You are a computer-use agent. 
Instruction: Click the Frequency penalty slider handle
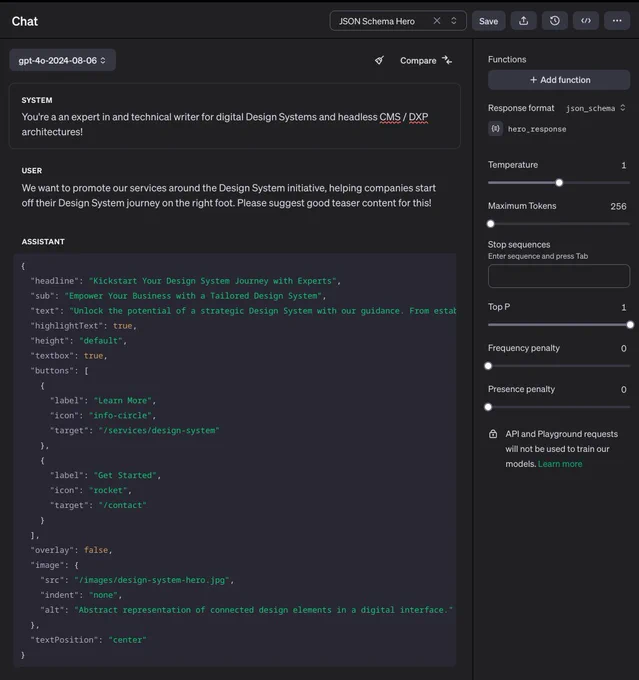[x=488, y=366]
